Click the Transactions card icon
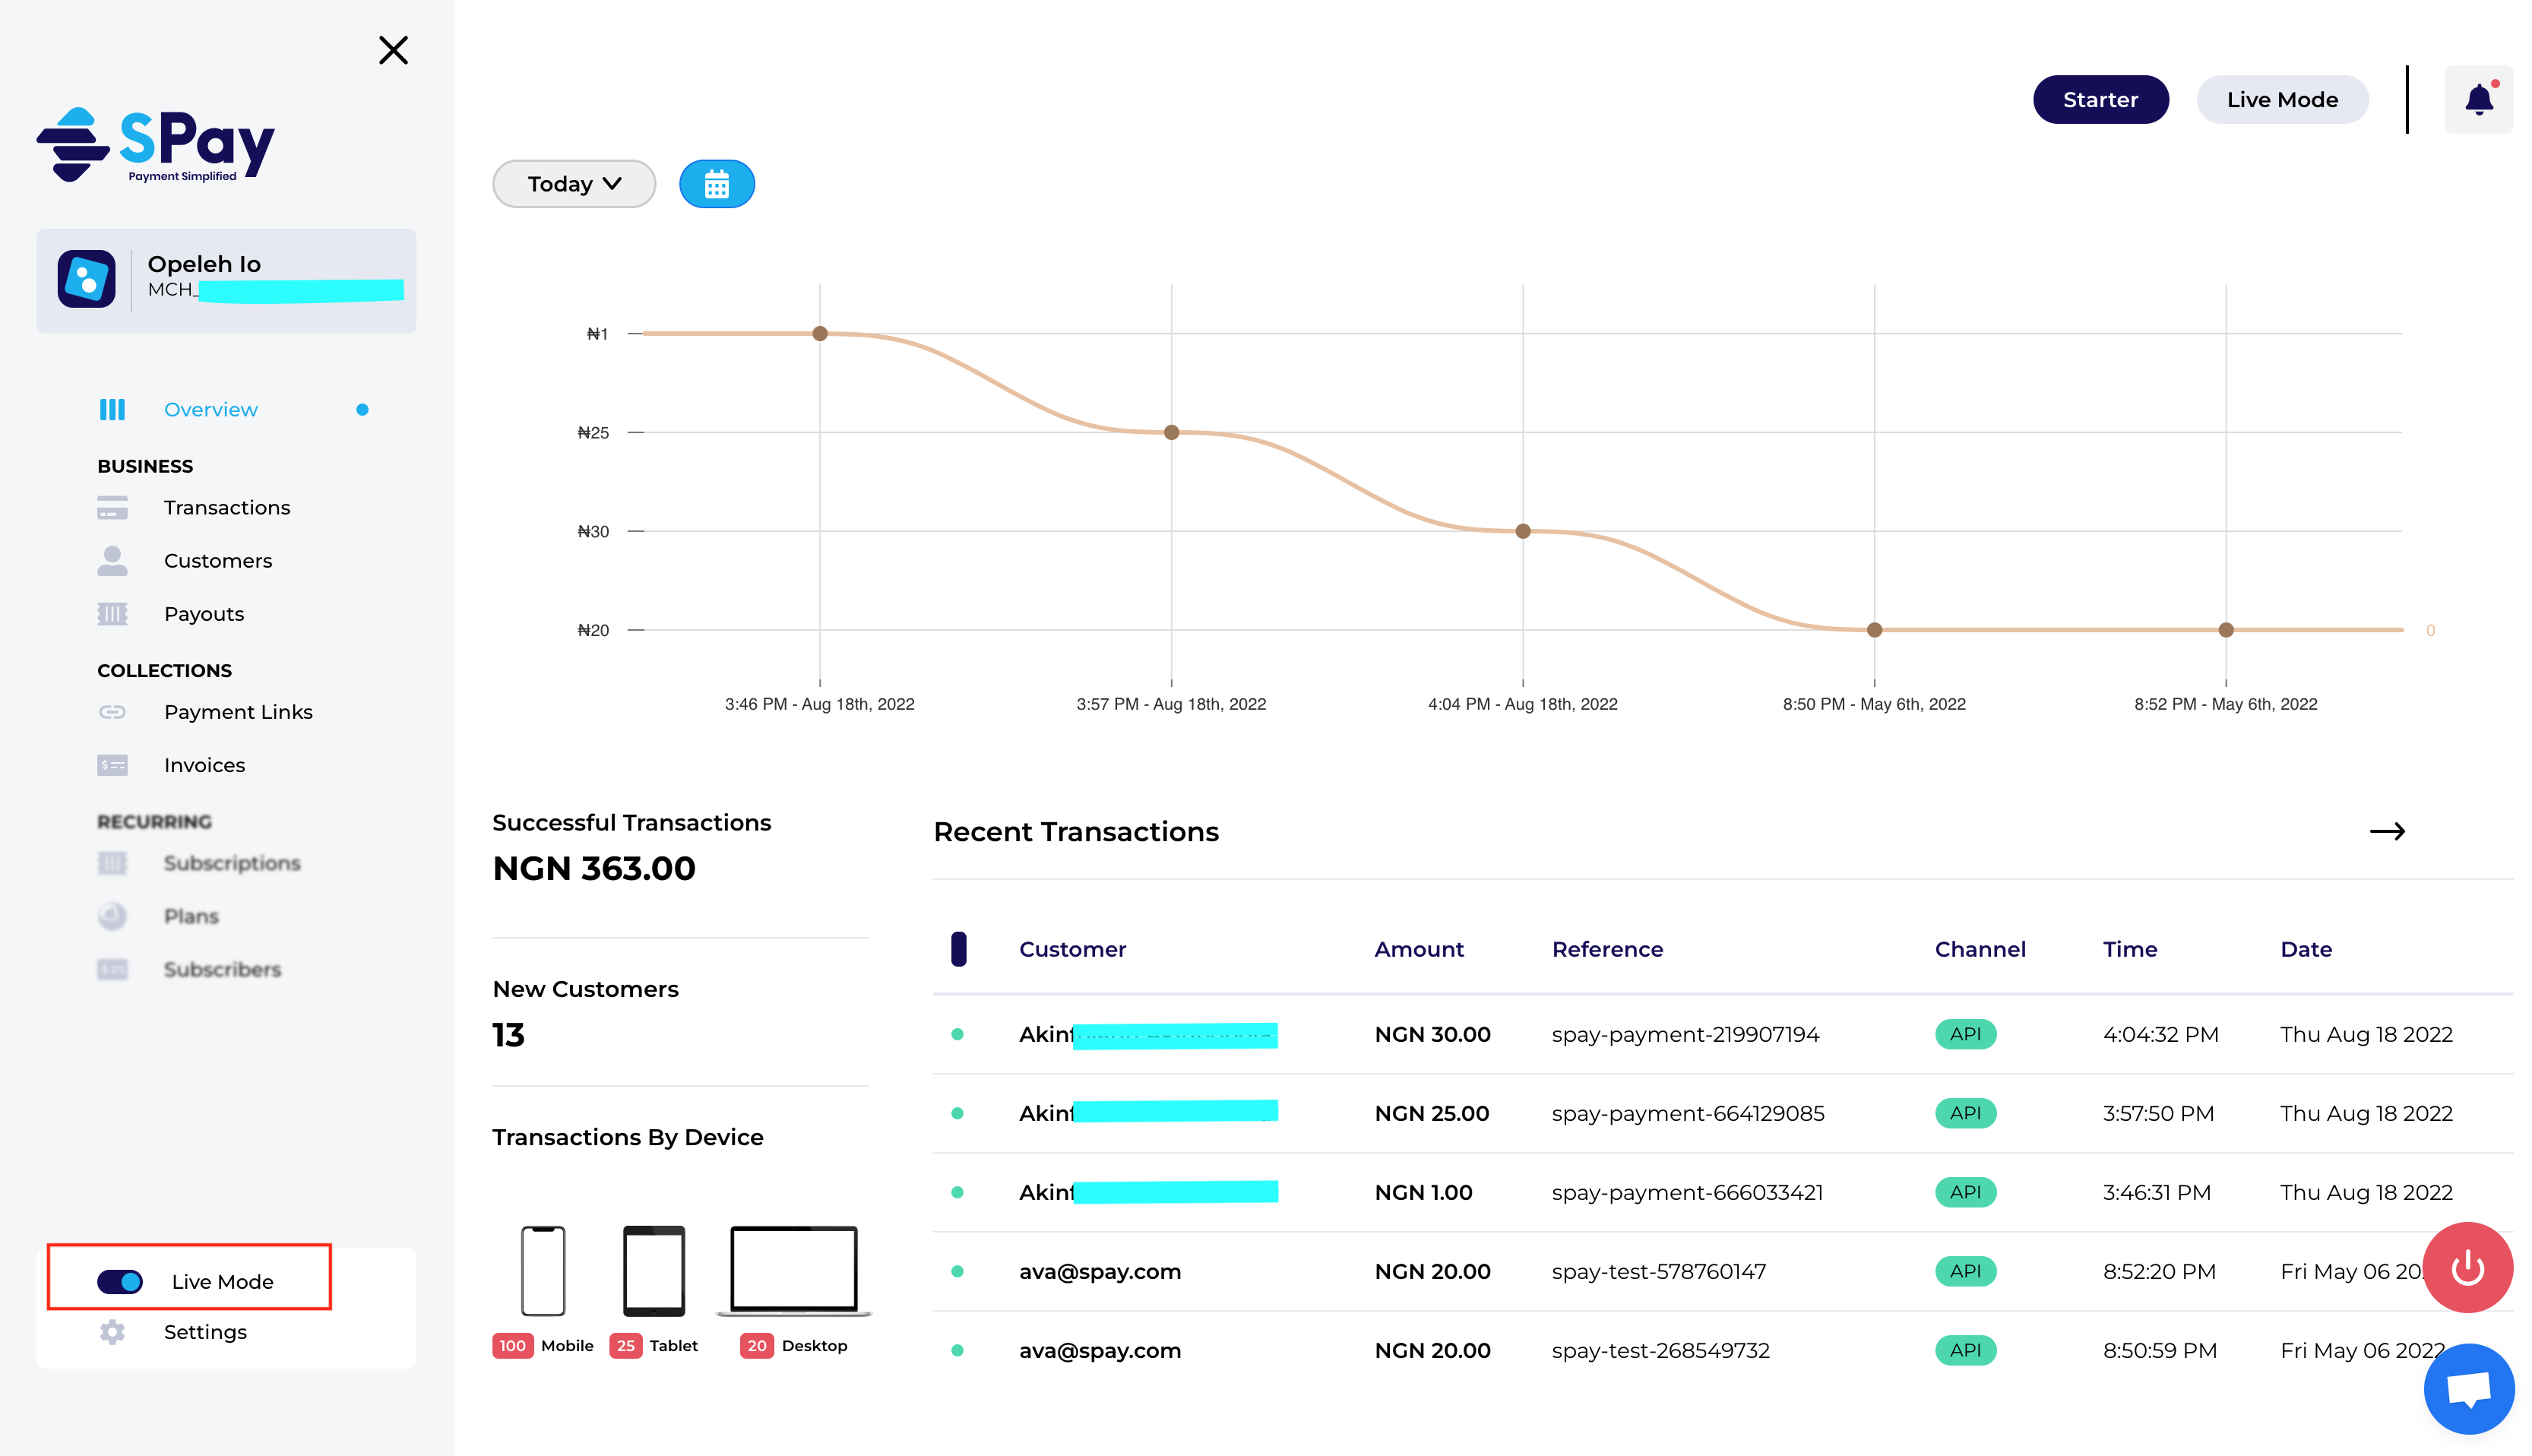Viewport: 2532px width, 1456px height. [112, 508]
